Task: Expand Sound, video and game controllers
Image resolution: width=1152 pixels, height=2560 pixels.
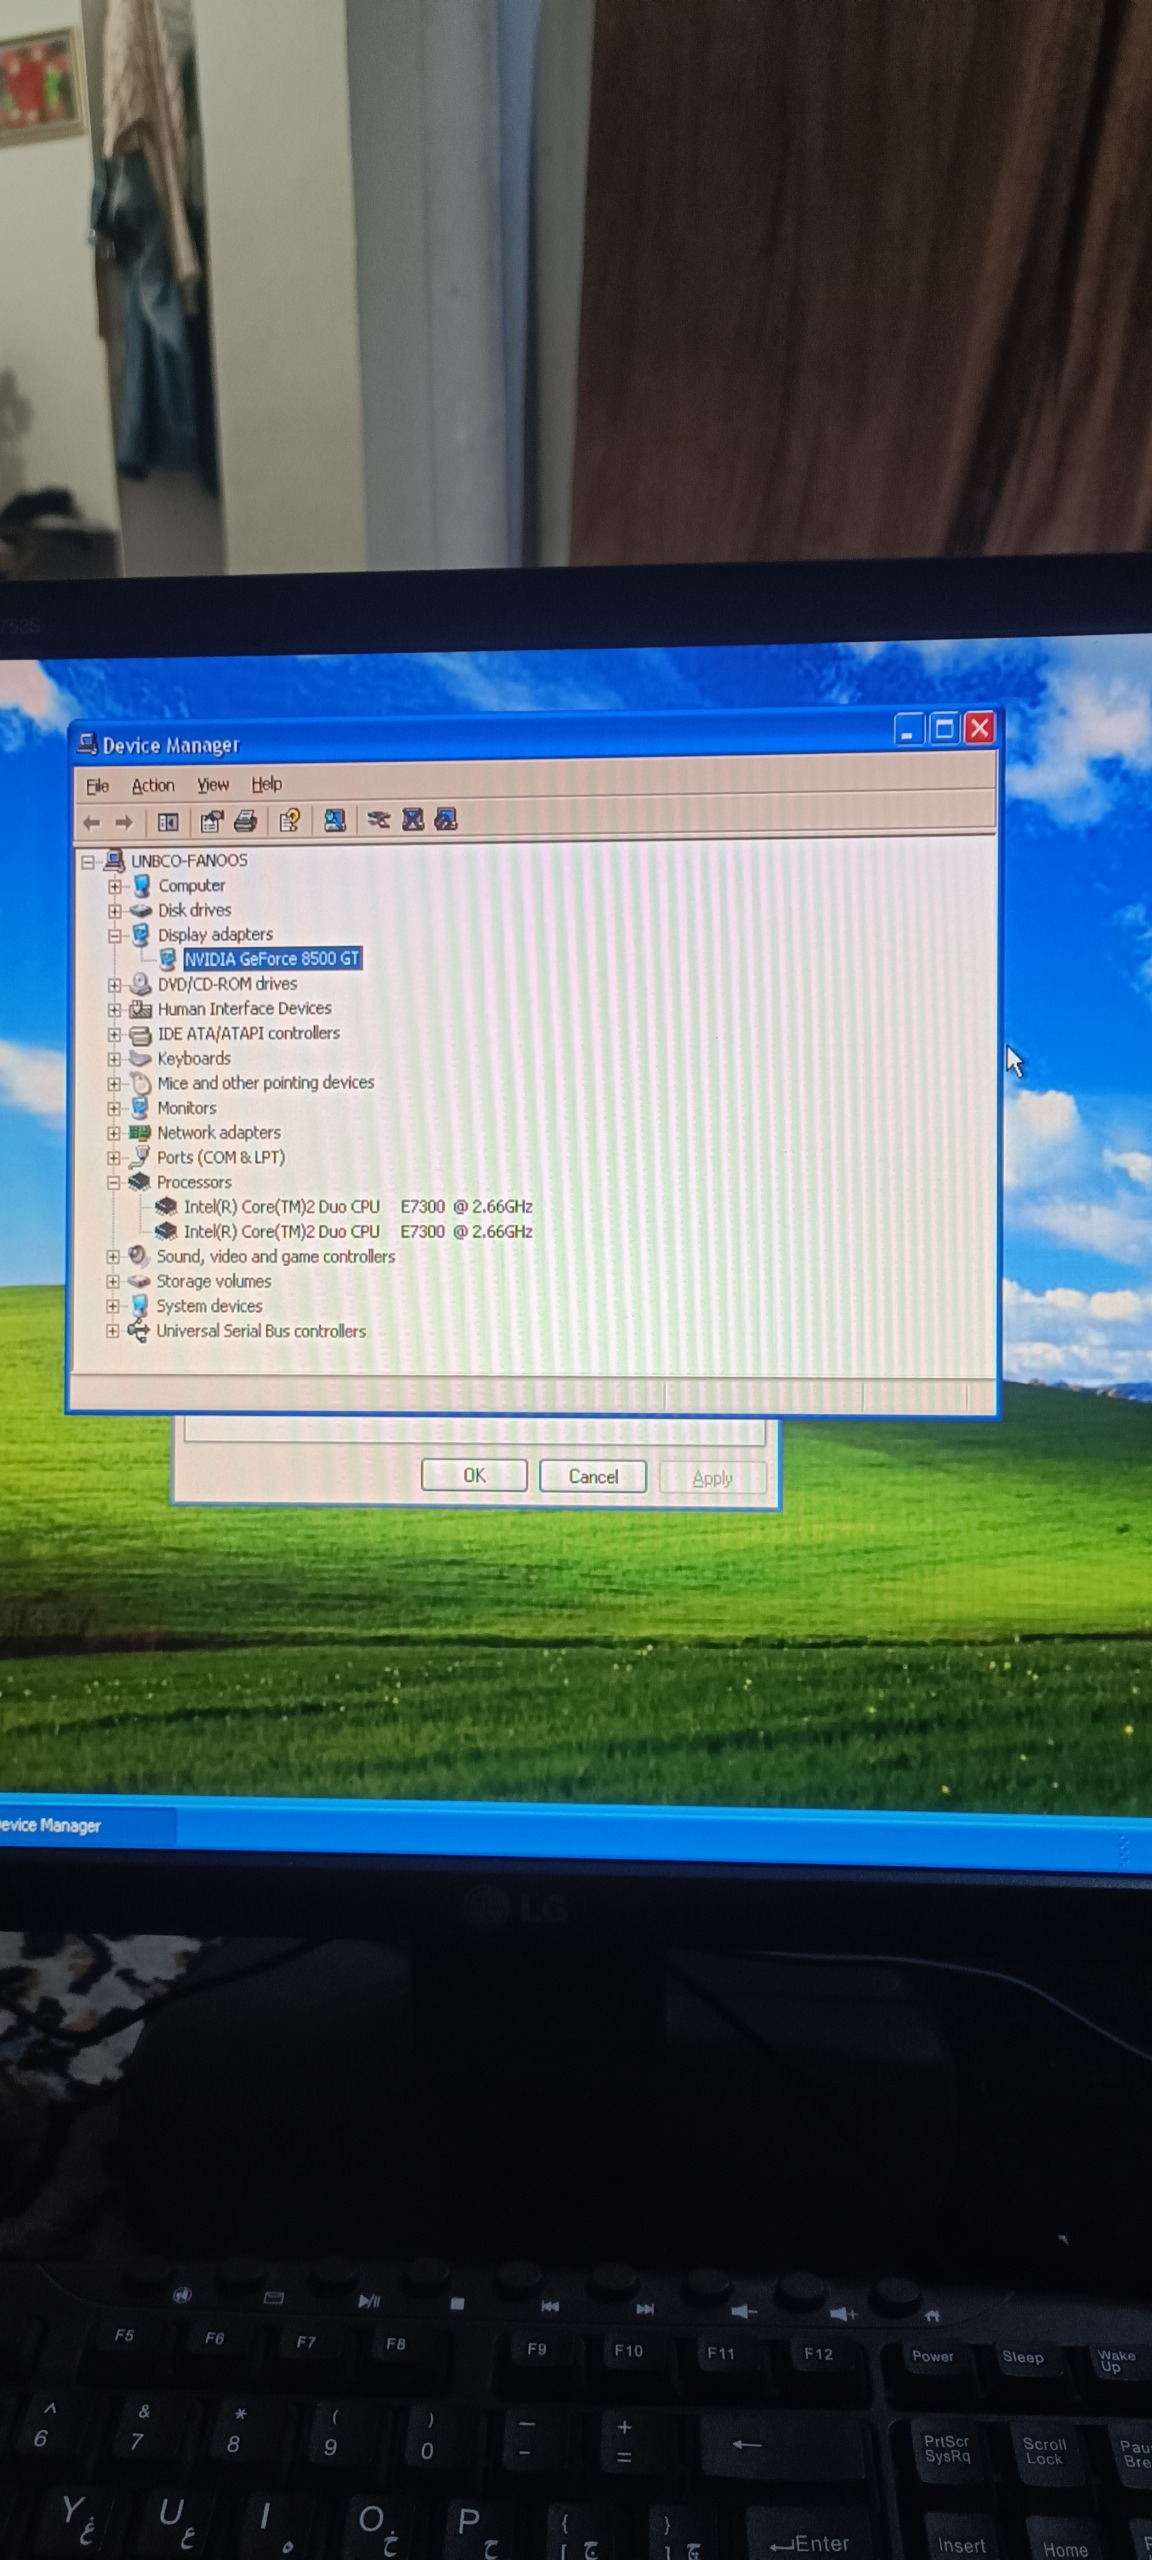Action: pyautogui.click(x=113, y=1257)
